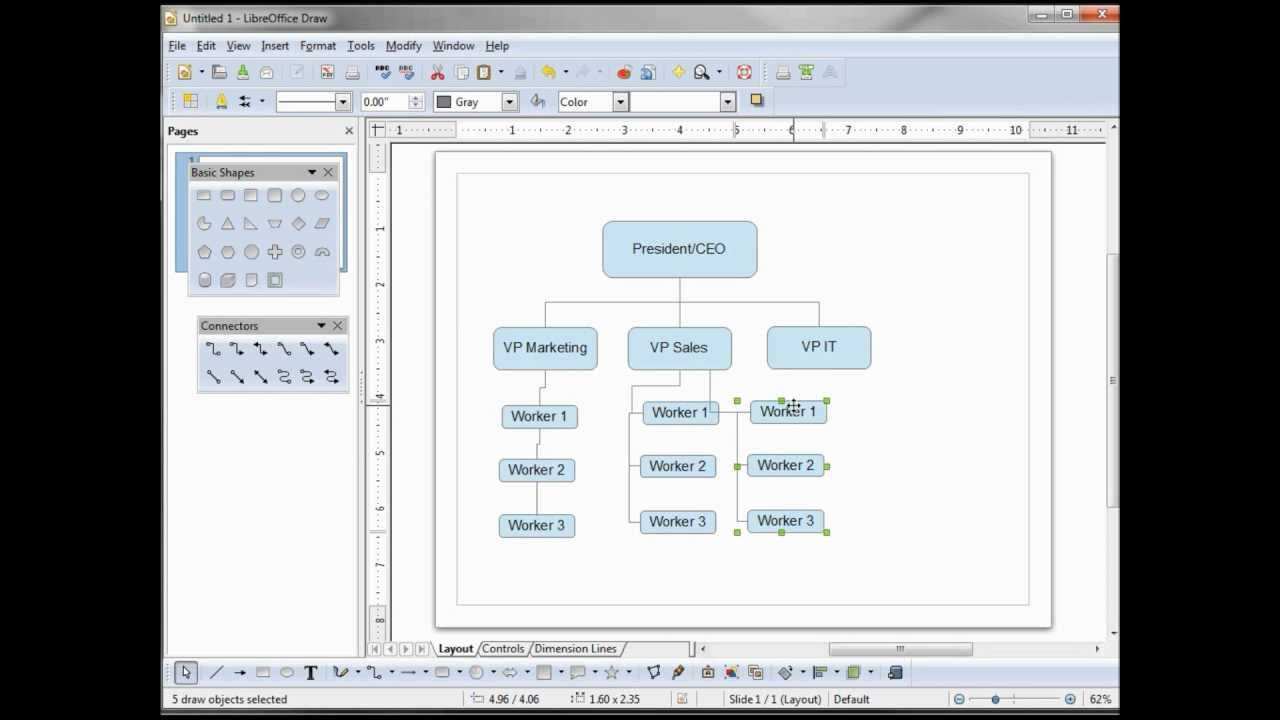Click the Cut scissors icon
This screenshot has width=1280, height=720.
(x=437, y=72)
